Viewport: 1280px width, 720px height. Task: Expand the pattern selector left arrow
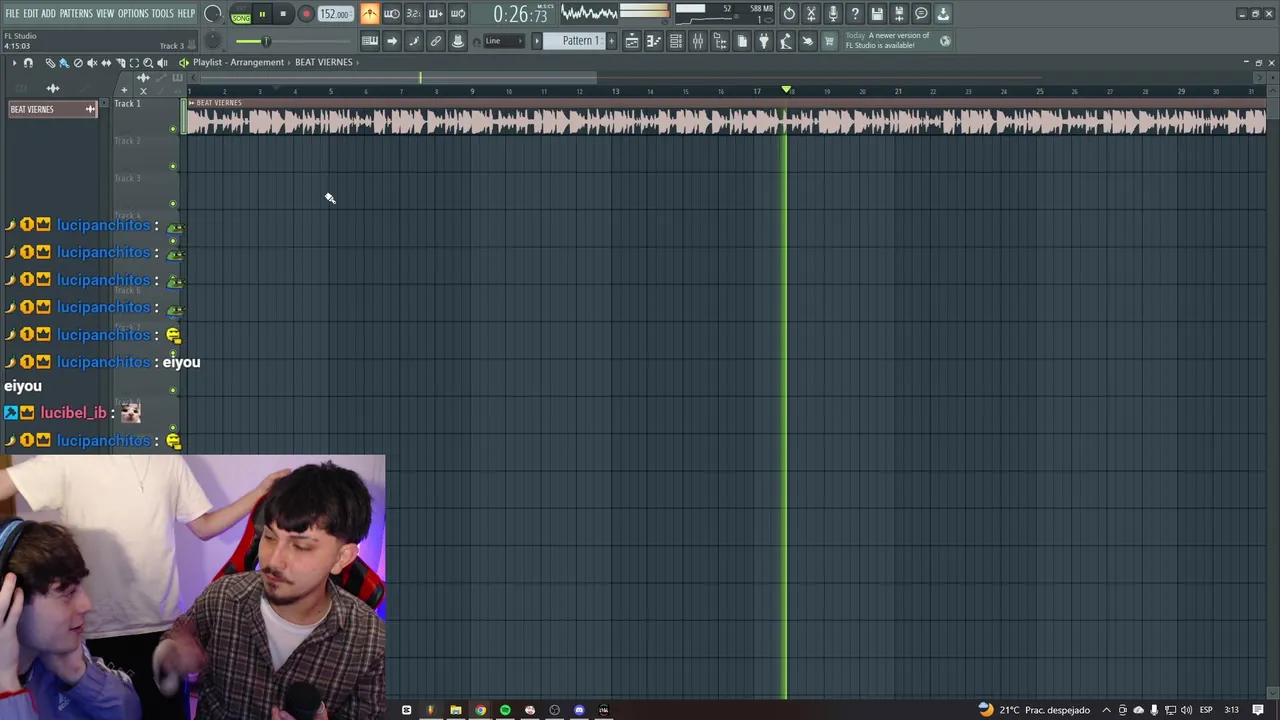click(537, 41)
